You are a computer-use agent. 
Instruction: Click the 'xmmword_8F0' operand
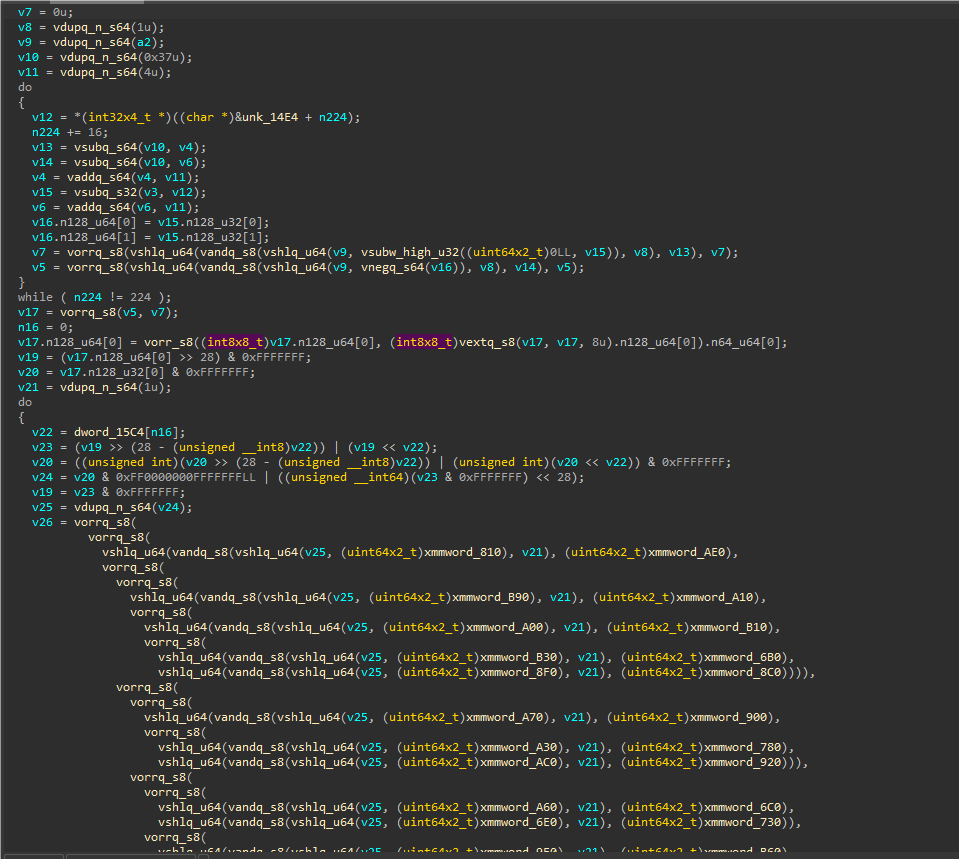pos(519,672)
